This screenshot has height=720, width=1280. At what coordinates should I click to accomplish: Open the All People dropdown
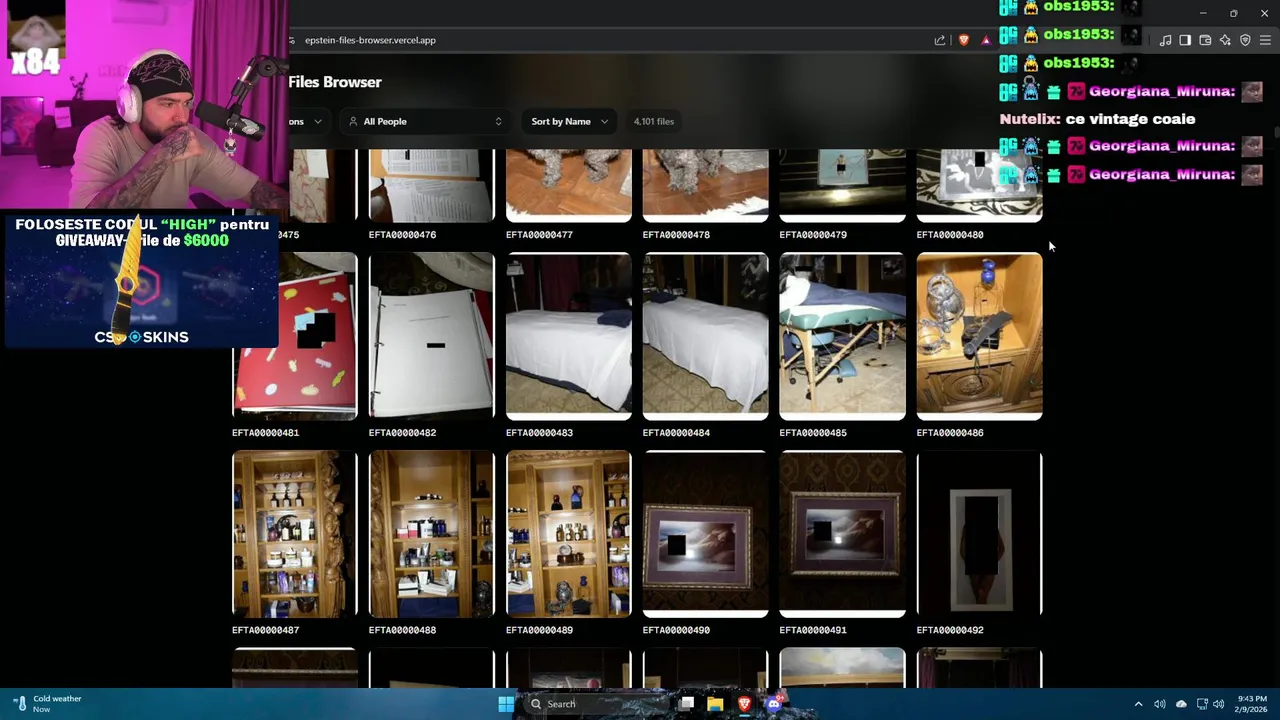tap(424, 121)
